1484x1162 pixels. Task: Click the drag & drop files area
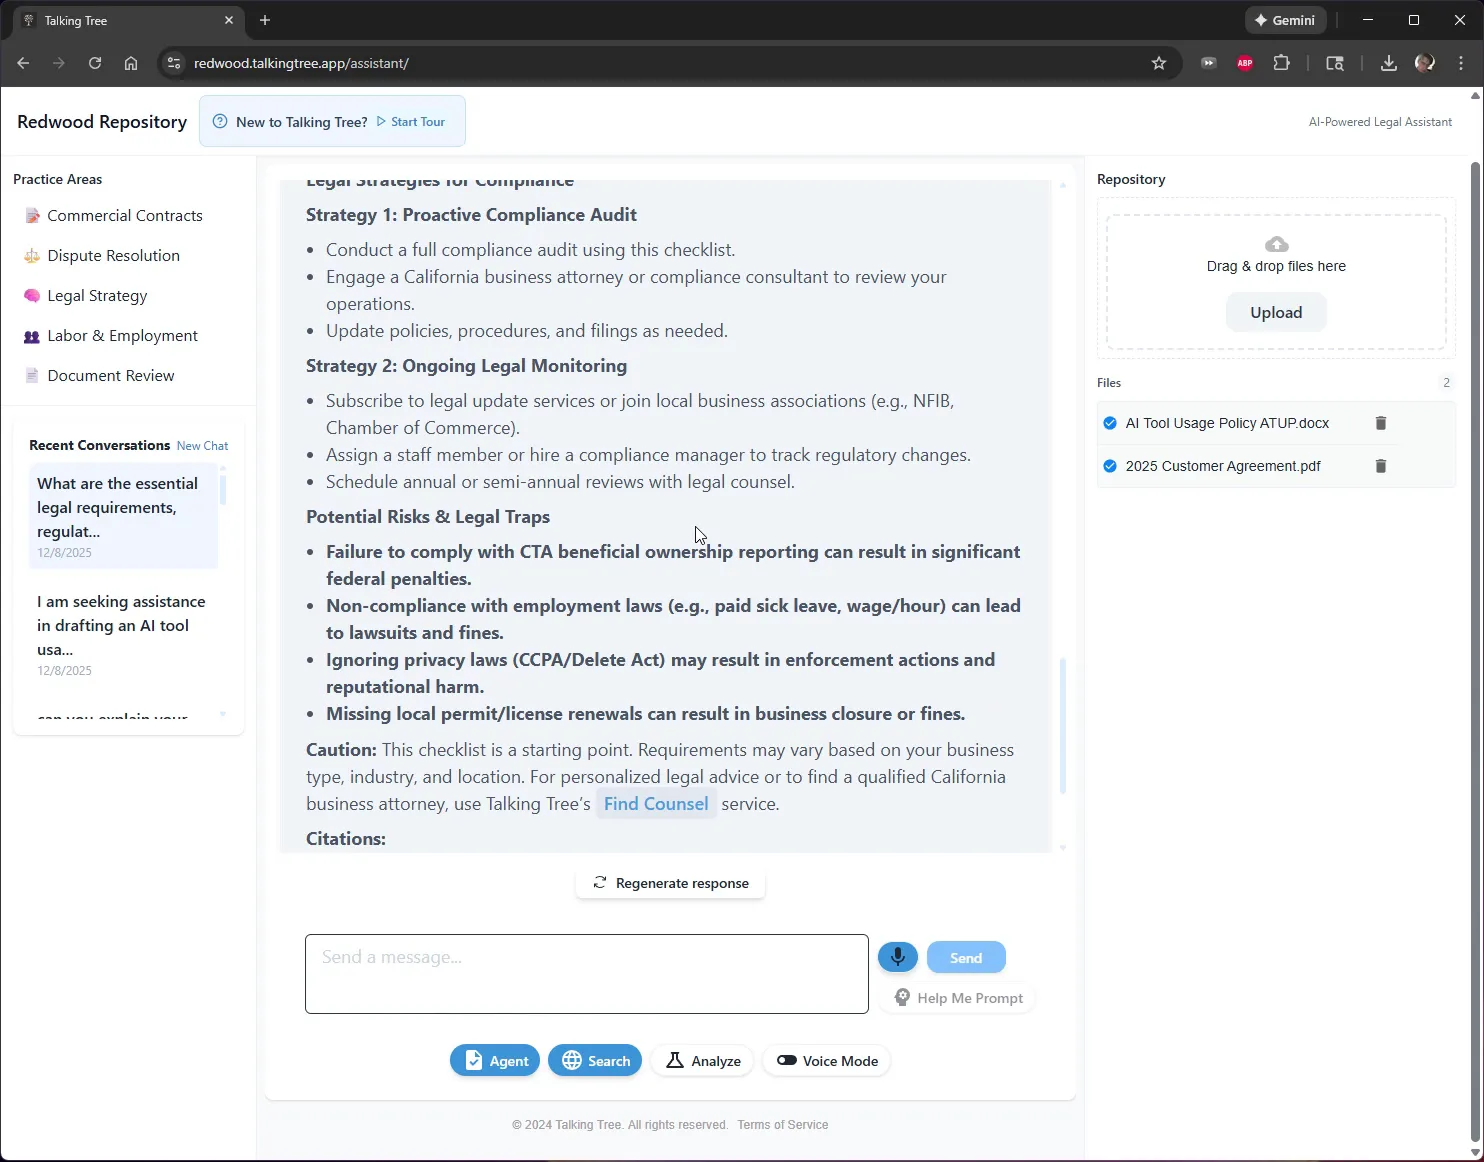(1276, 282)
